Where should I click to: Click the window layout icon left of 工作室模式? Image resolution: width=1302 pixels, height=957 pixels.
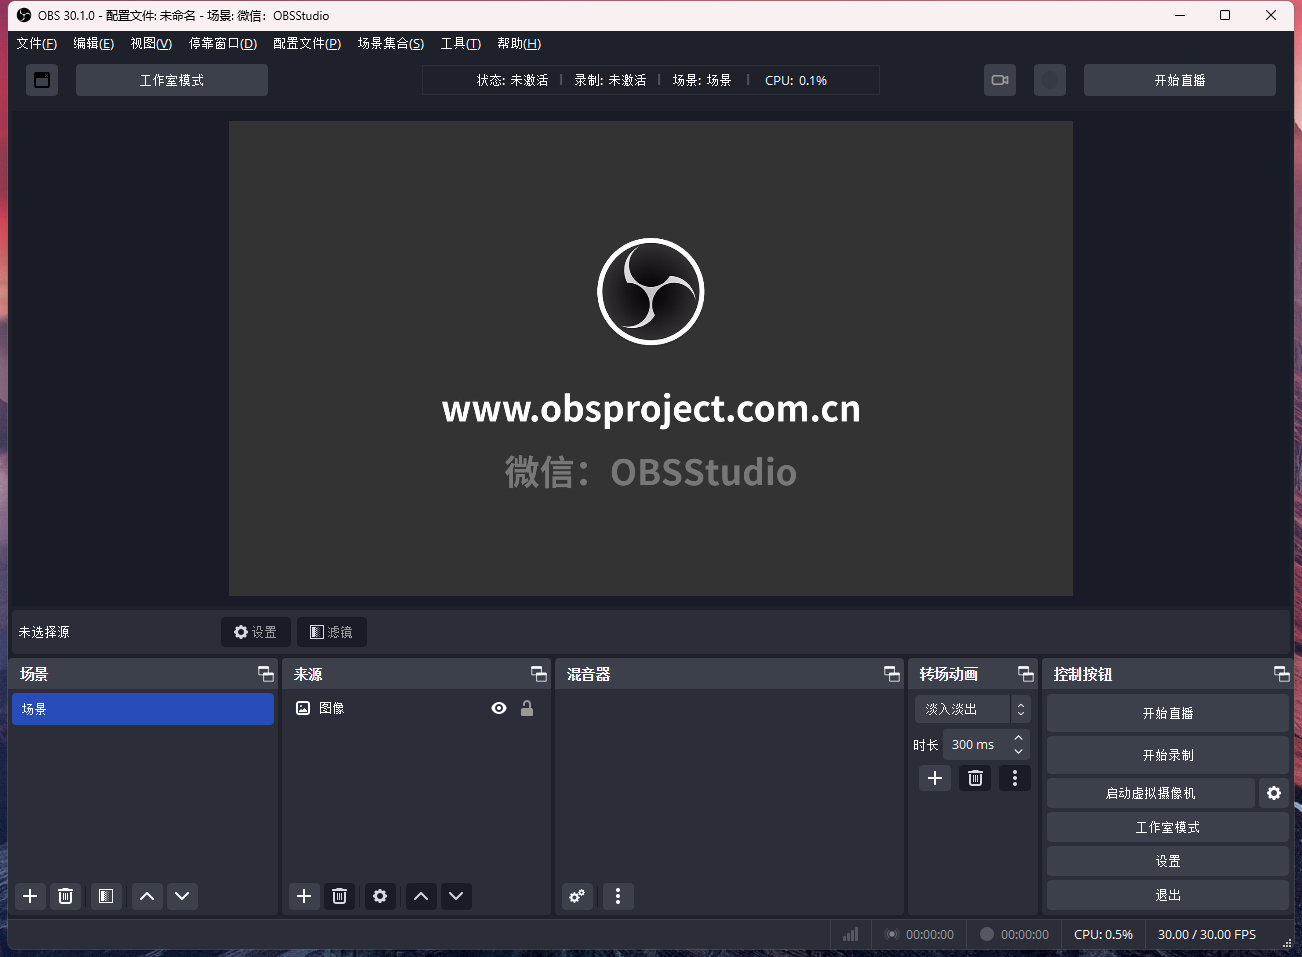pos(42,80)
